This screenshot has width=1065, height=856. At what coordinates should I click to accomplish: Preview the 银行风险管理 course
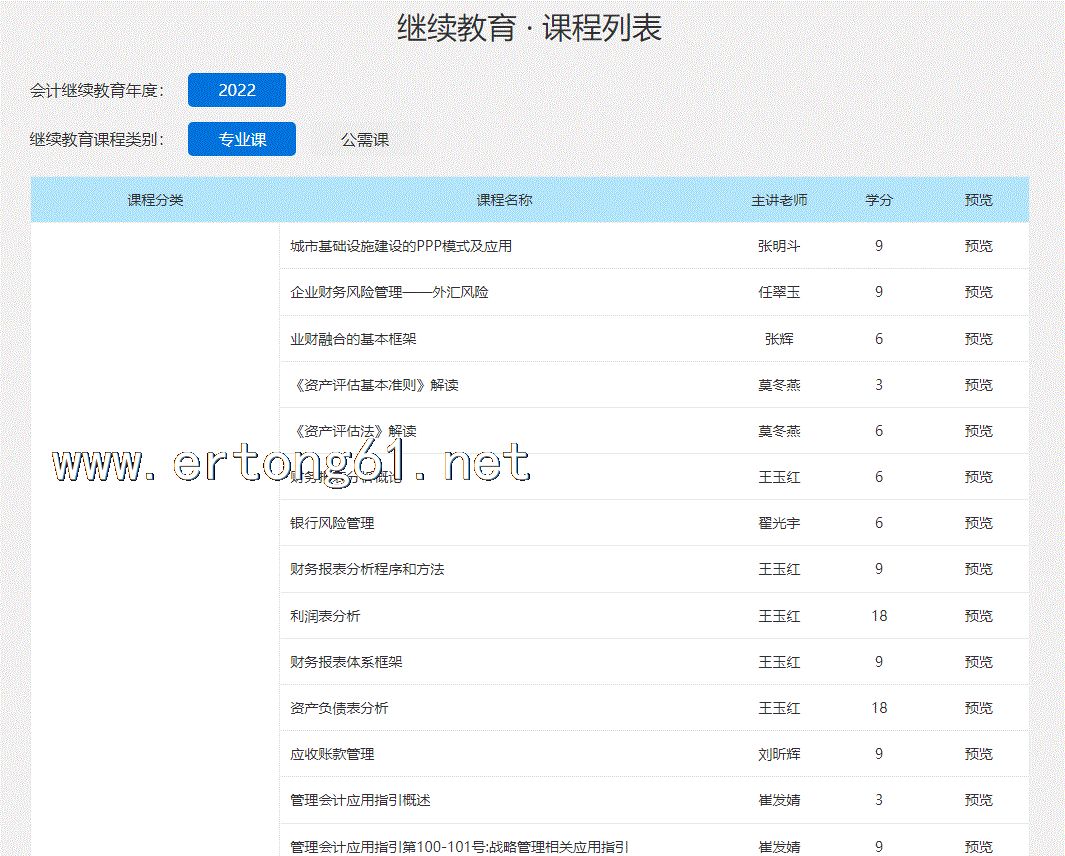[978, 523]
